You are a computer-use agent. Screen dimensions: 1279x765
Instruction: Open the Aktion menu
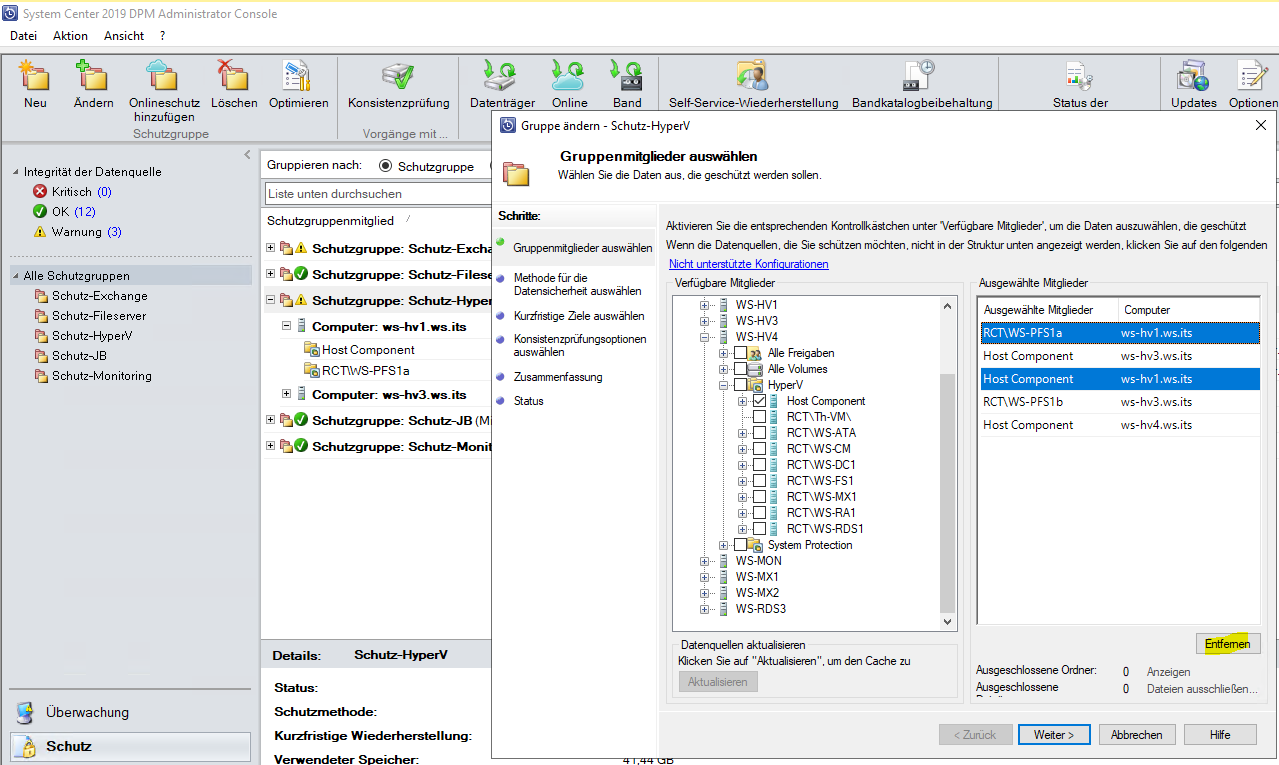[70, 36]
